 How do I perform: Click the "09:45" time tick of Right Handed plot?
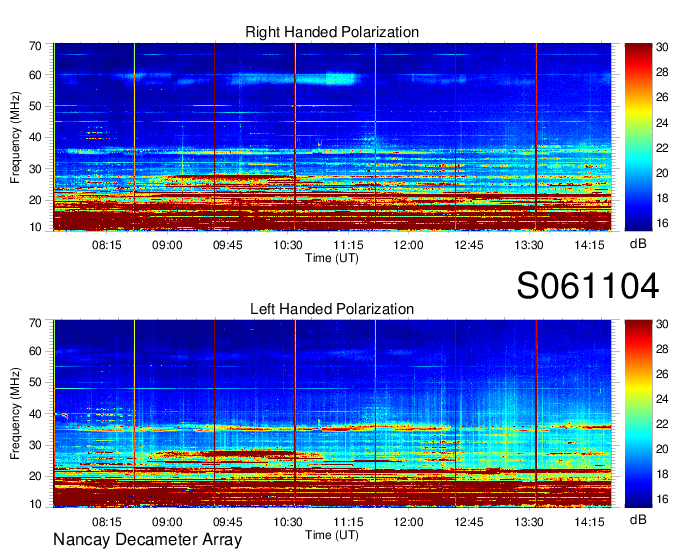[227, 245]
